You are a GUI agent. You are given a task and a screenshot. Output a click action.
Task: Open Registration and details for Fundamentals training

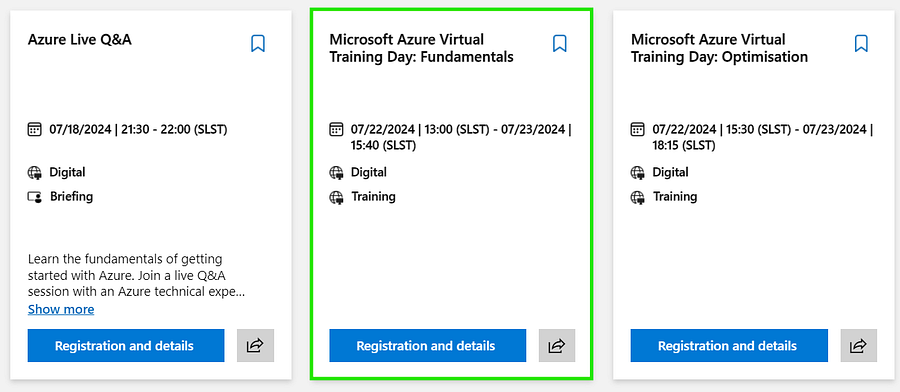click(428, 346)
